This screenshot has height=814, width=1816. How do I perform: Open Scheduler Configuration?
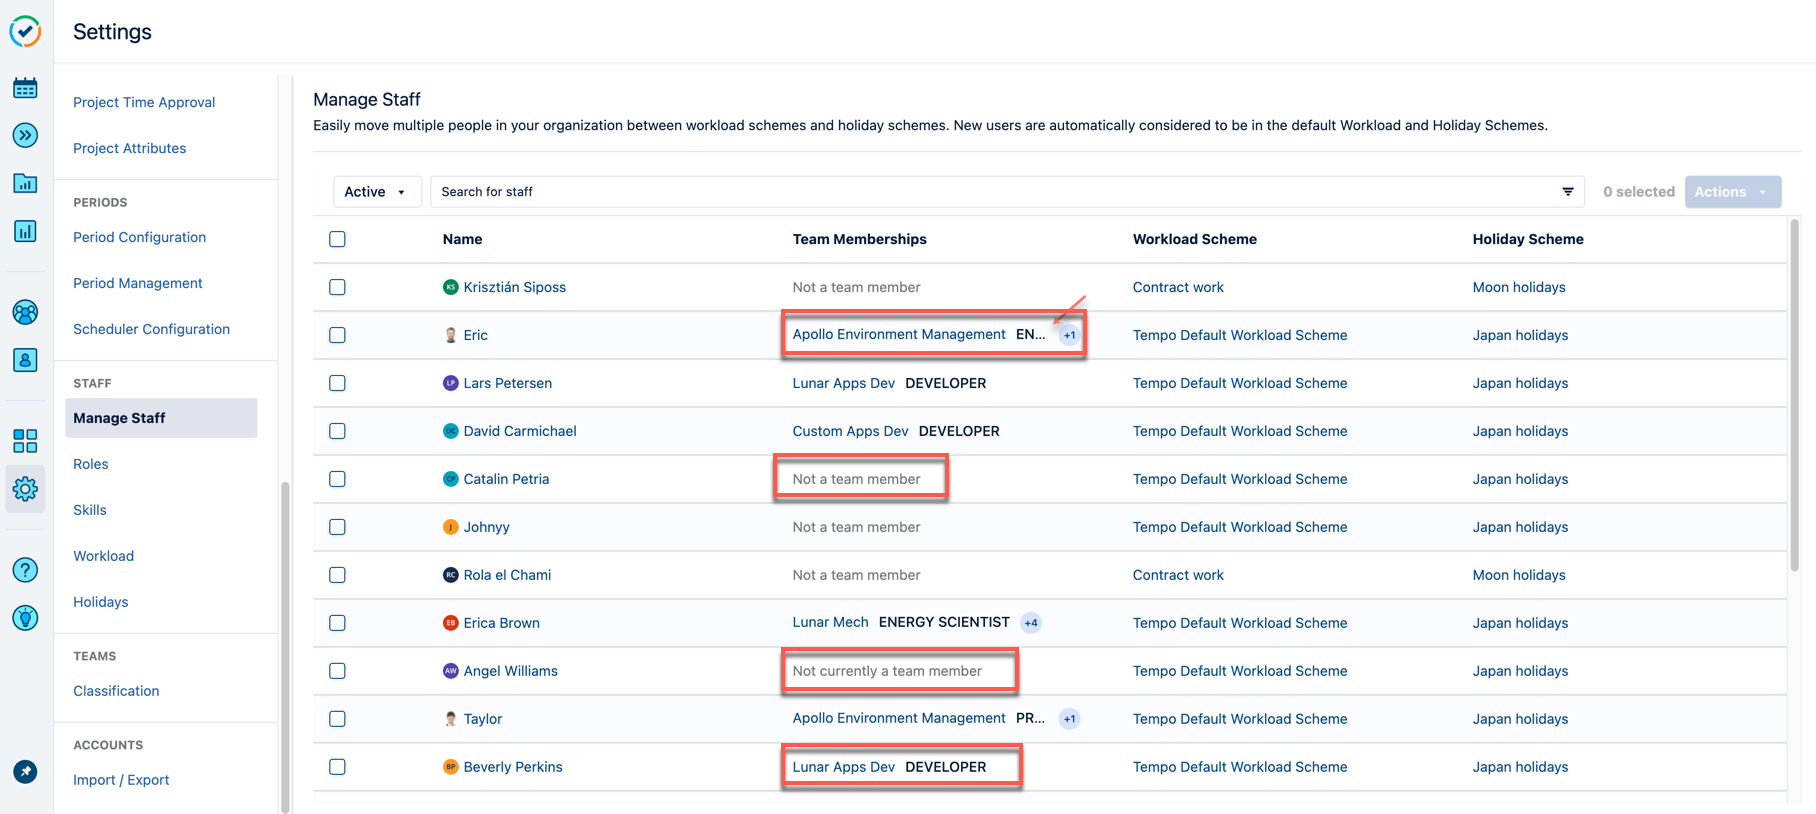pyautogui.click(x=151, y=329)
